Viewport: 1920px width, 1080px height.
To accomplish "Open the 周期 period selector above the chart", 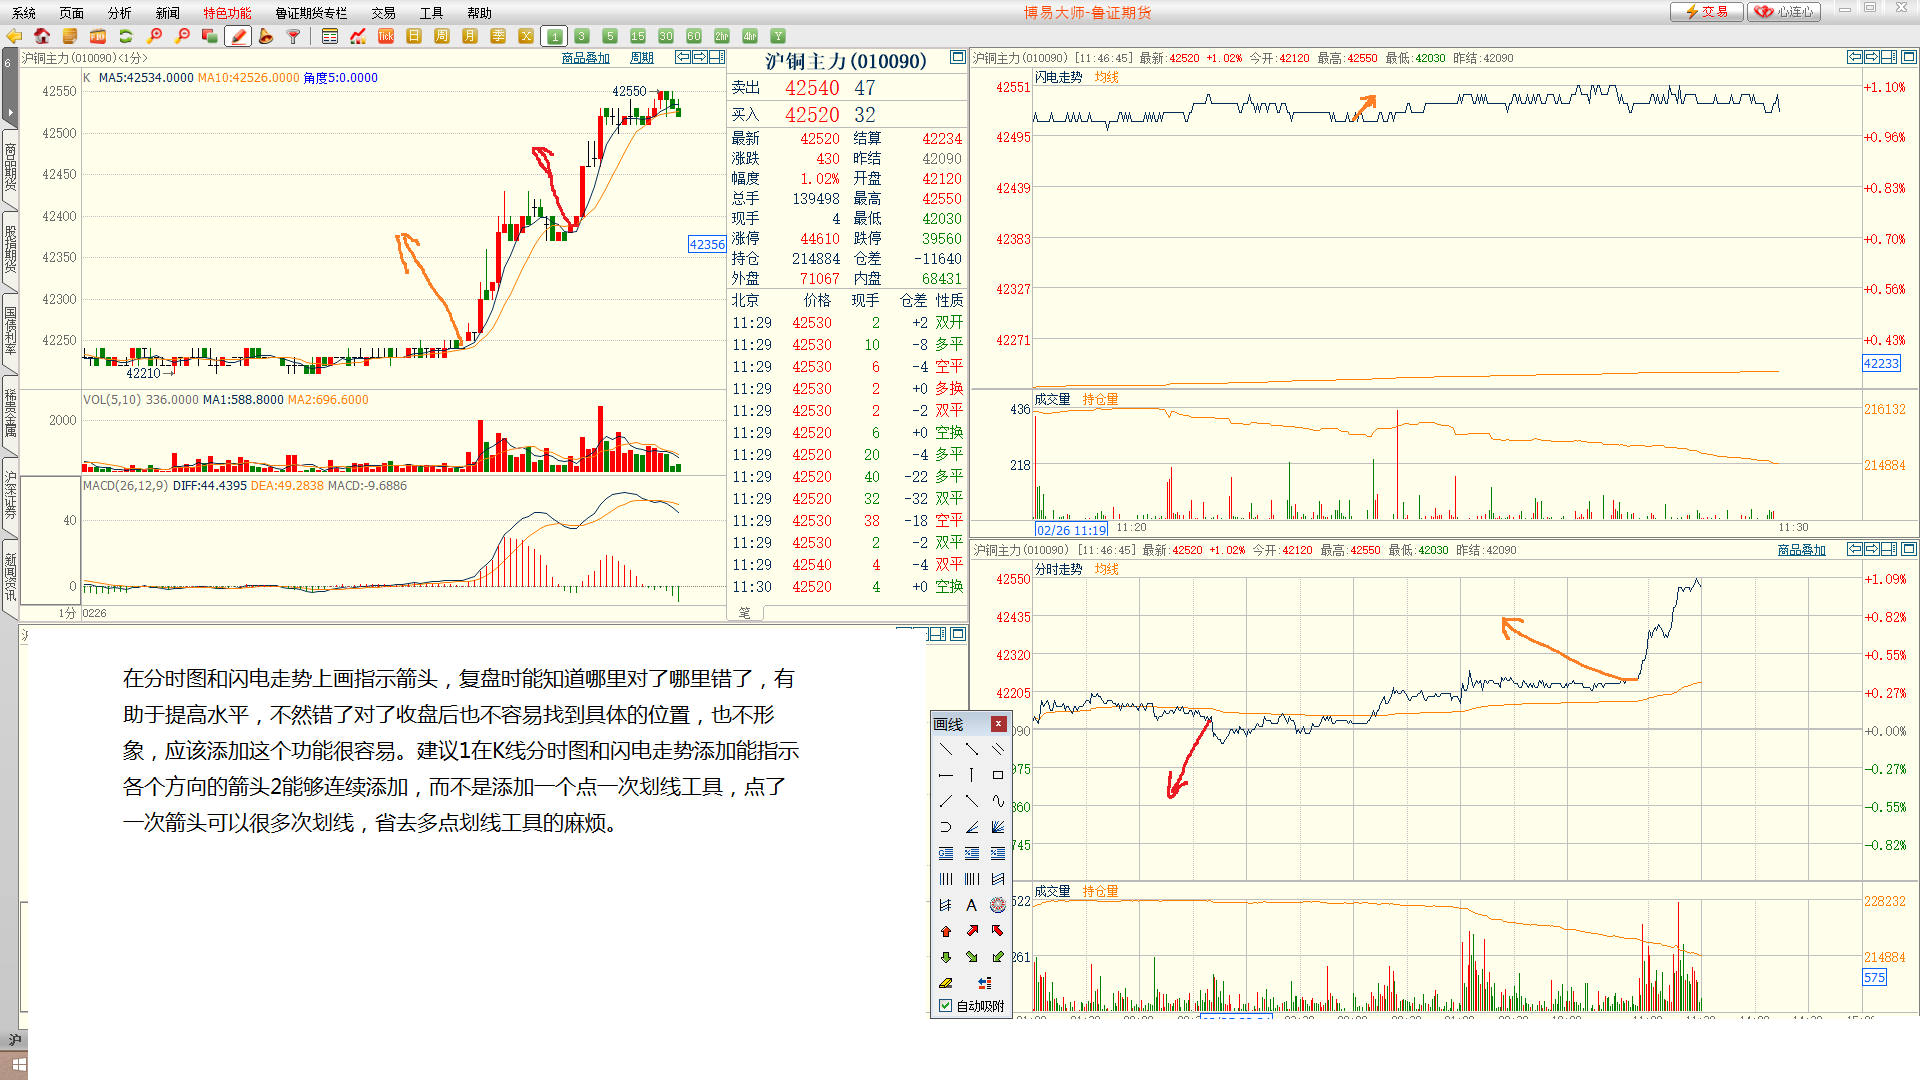I will click(x=641, y=57).
